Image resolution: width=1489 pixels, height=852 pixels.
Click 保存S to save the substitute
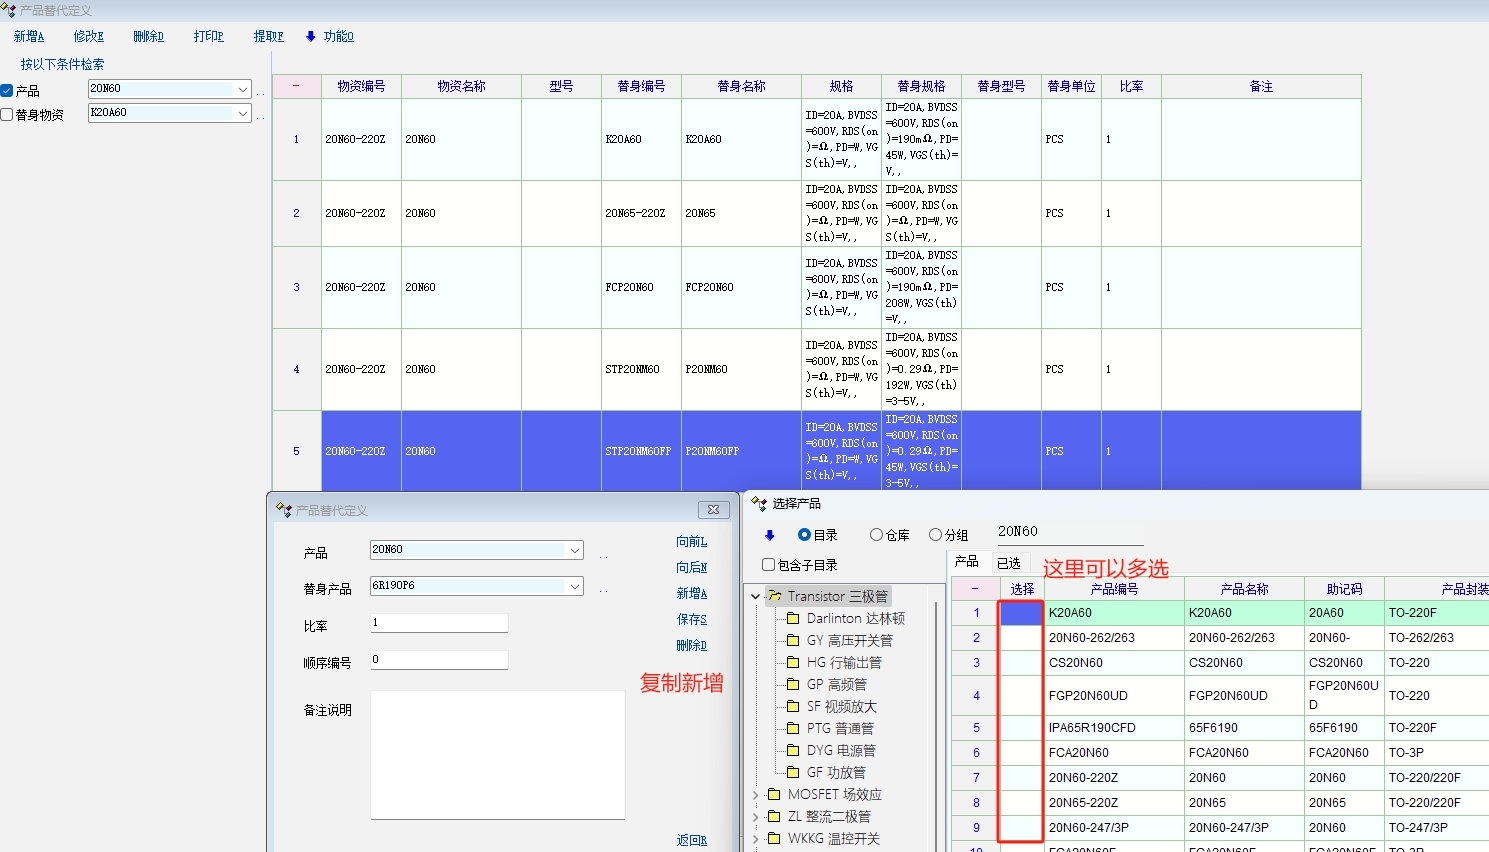coord(691,619)
